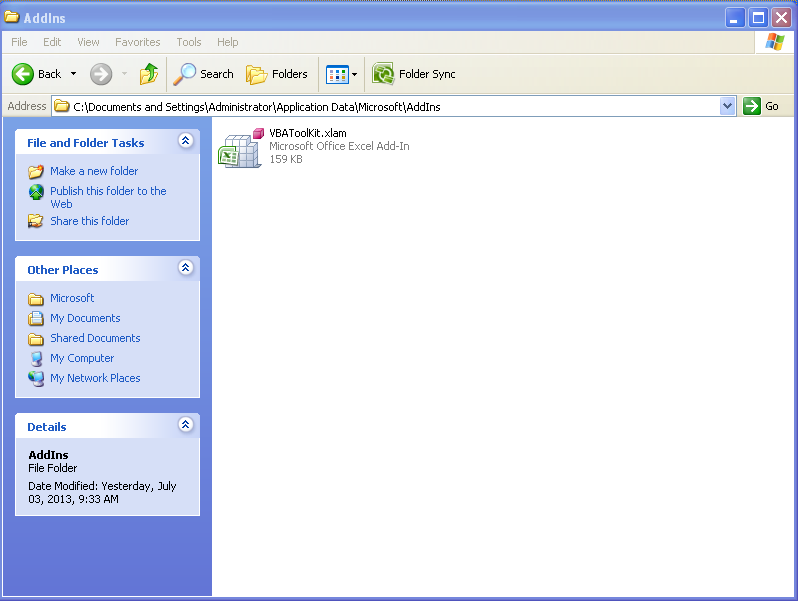Click the Publish to Web globe icon
Viewport: 798px width, 601px height.
tap(36, 192)
